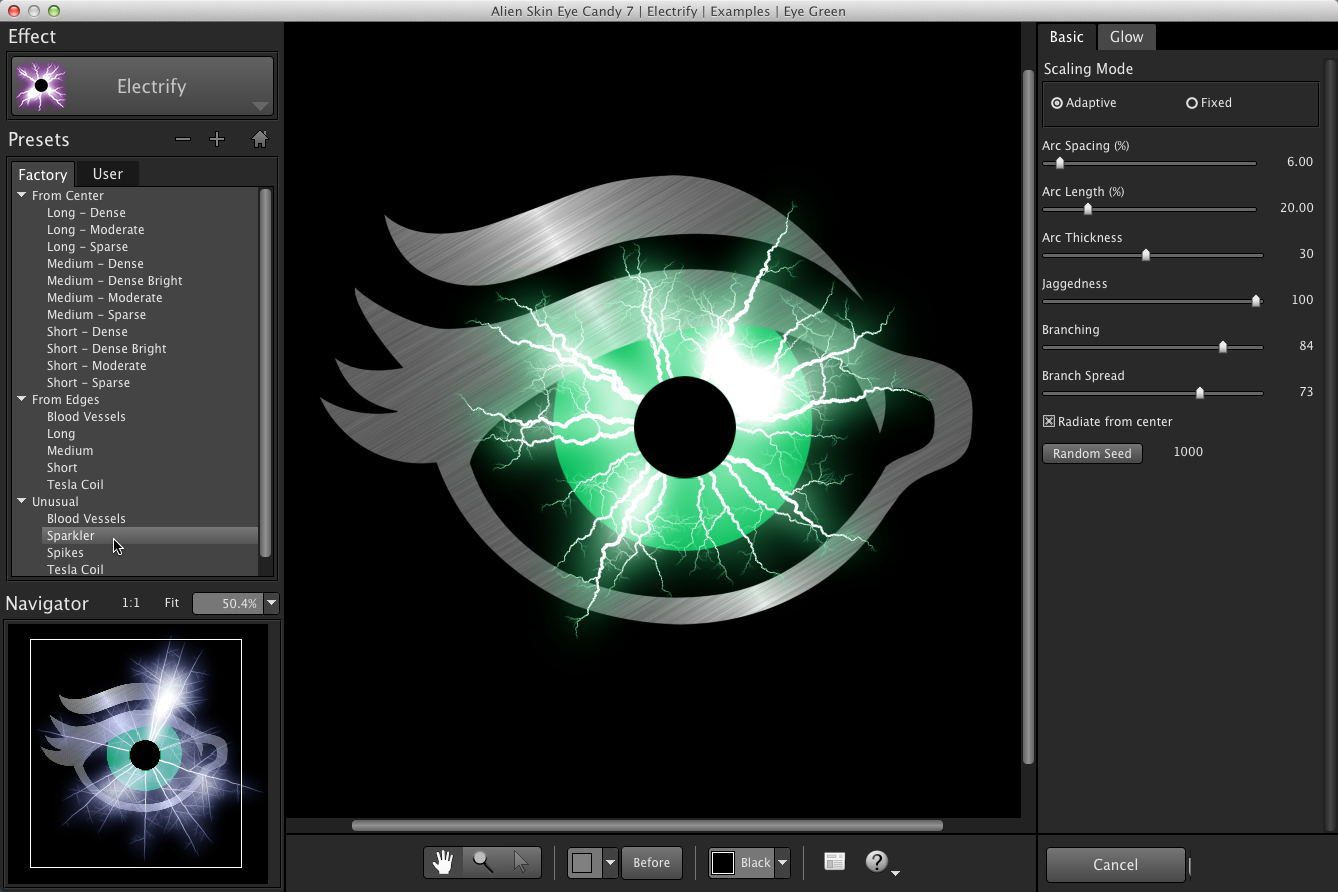
Task: Click the Random Seed button
Action: pos(1092,453)
